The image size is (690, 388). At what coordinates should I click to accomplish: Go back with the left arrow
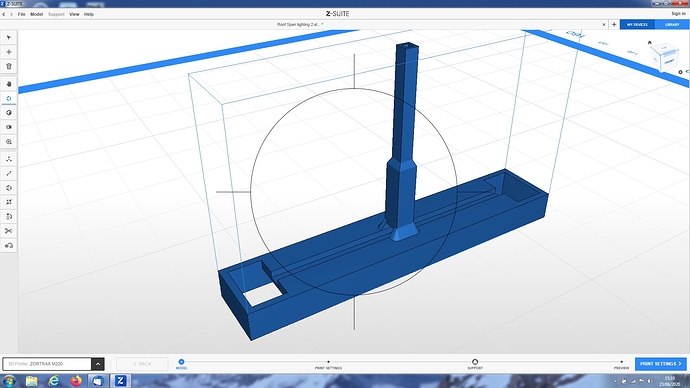click(x=4, y=14)
